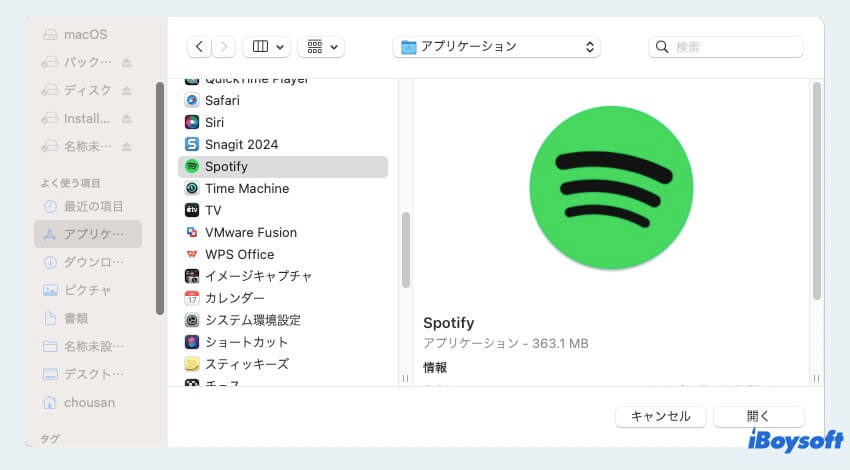Go back with the left chevron button

pos(199,47)
